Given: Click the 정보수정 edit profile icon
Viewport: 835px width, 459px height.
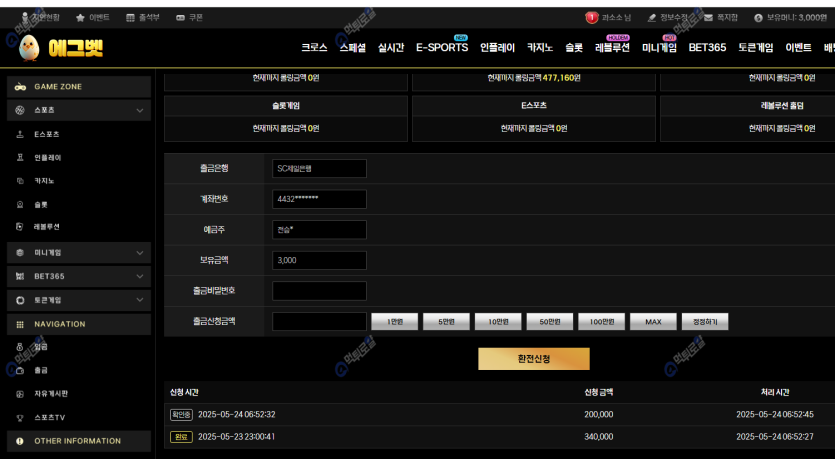Looking at the screenshot, I should tap(651, 18).
